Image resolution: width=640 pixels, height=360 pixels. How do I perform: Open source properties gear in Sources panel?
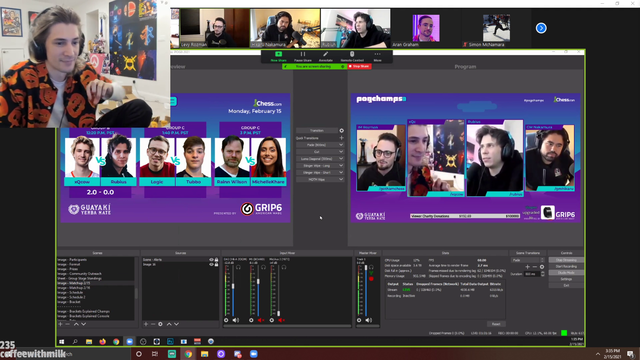point(160,324)
